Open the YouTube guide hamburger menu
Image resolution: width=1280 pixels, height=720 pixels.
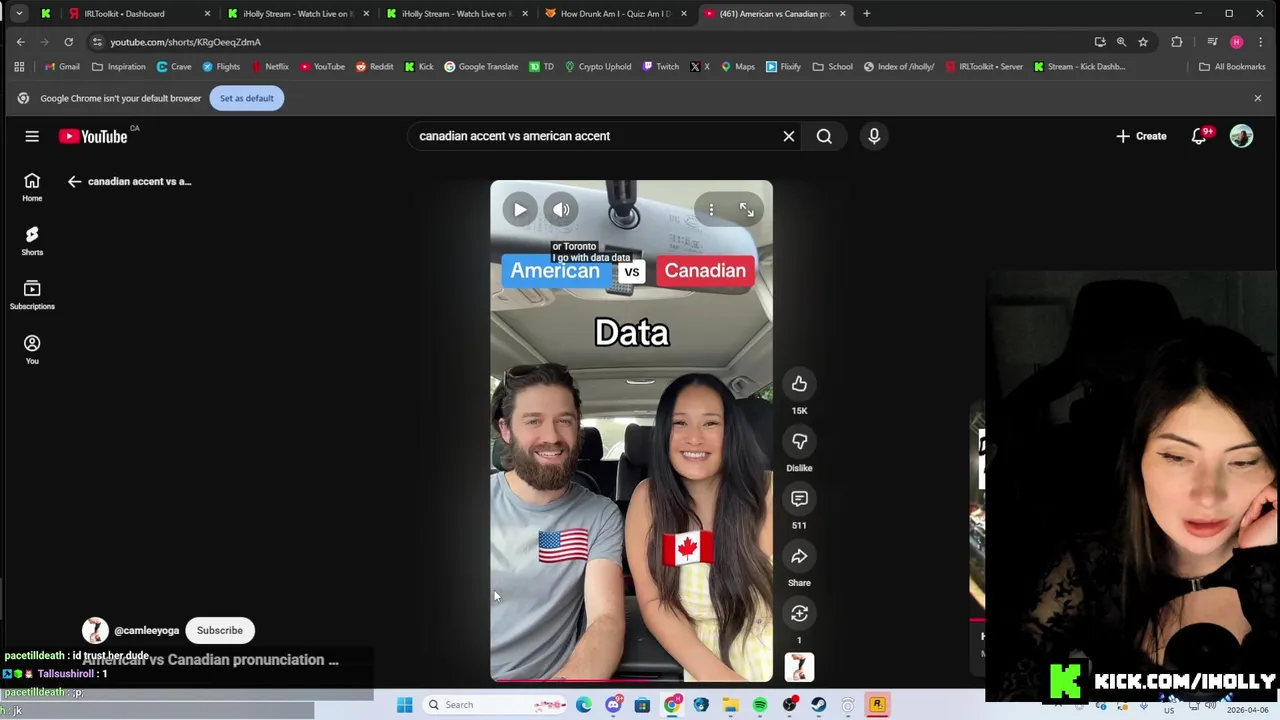pos(32,136)
